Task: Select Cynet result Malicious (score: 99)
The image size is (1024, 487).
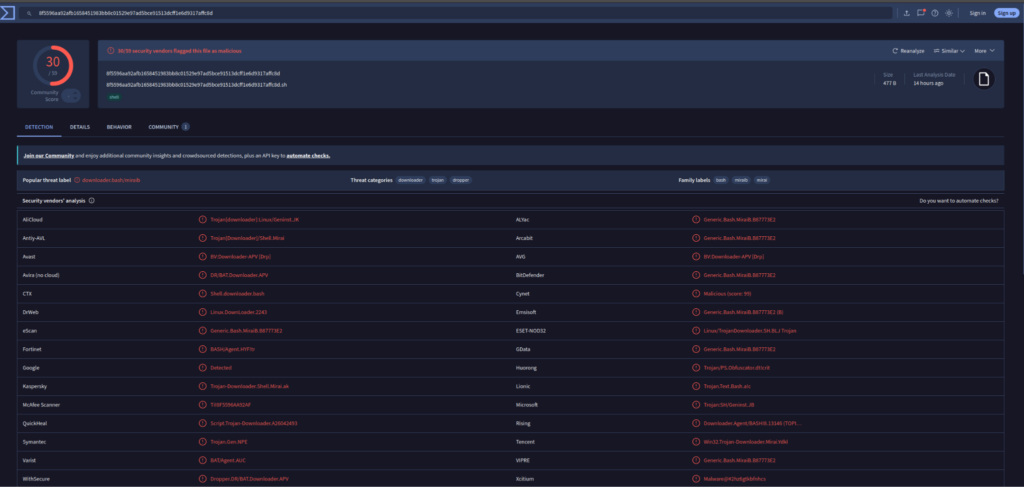Action: pos(728,294)
